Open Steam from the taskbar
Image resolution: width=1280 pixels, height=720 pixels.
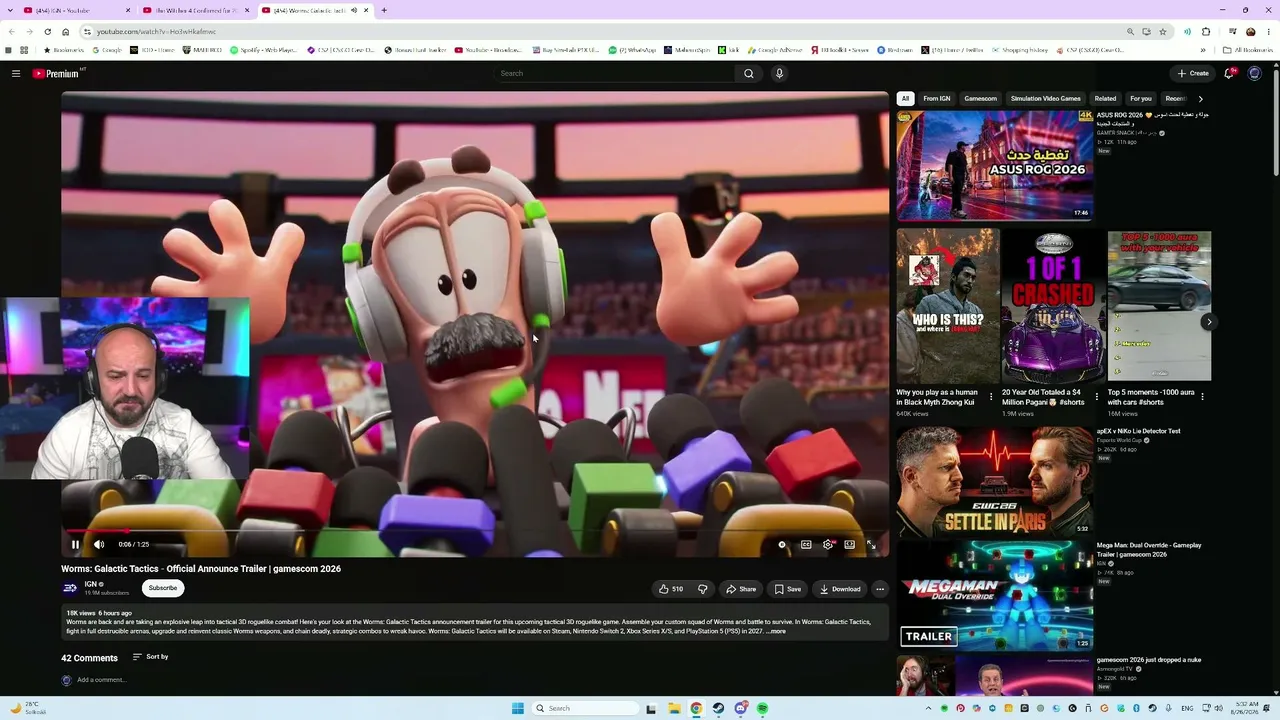pyautogui.click(x=718, y=708)
